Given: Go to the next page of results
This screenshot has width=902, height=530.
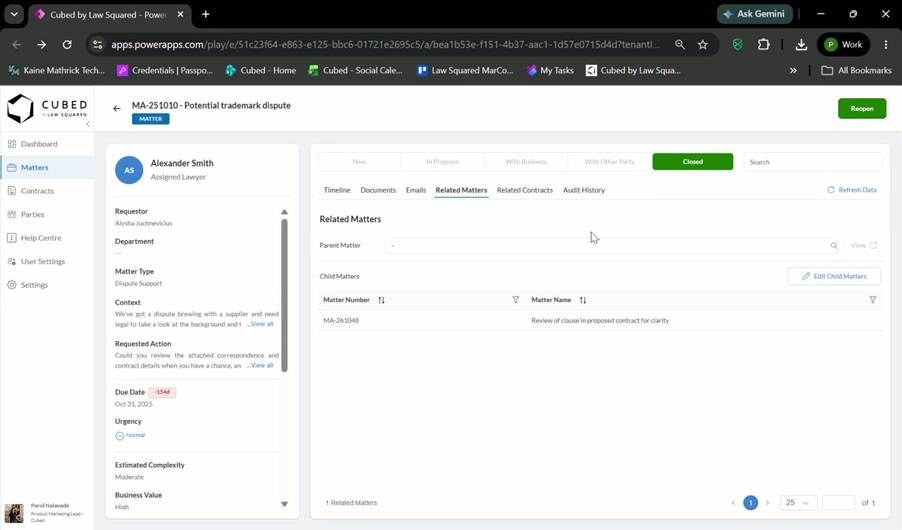Looking at the screenshot, I should pyautogui.click(x=767, y=503).
